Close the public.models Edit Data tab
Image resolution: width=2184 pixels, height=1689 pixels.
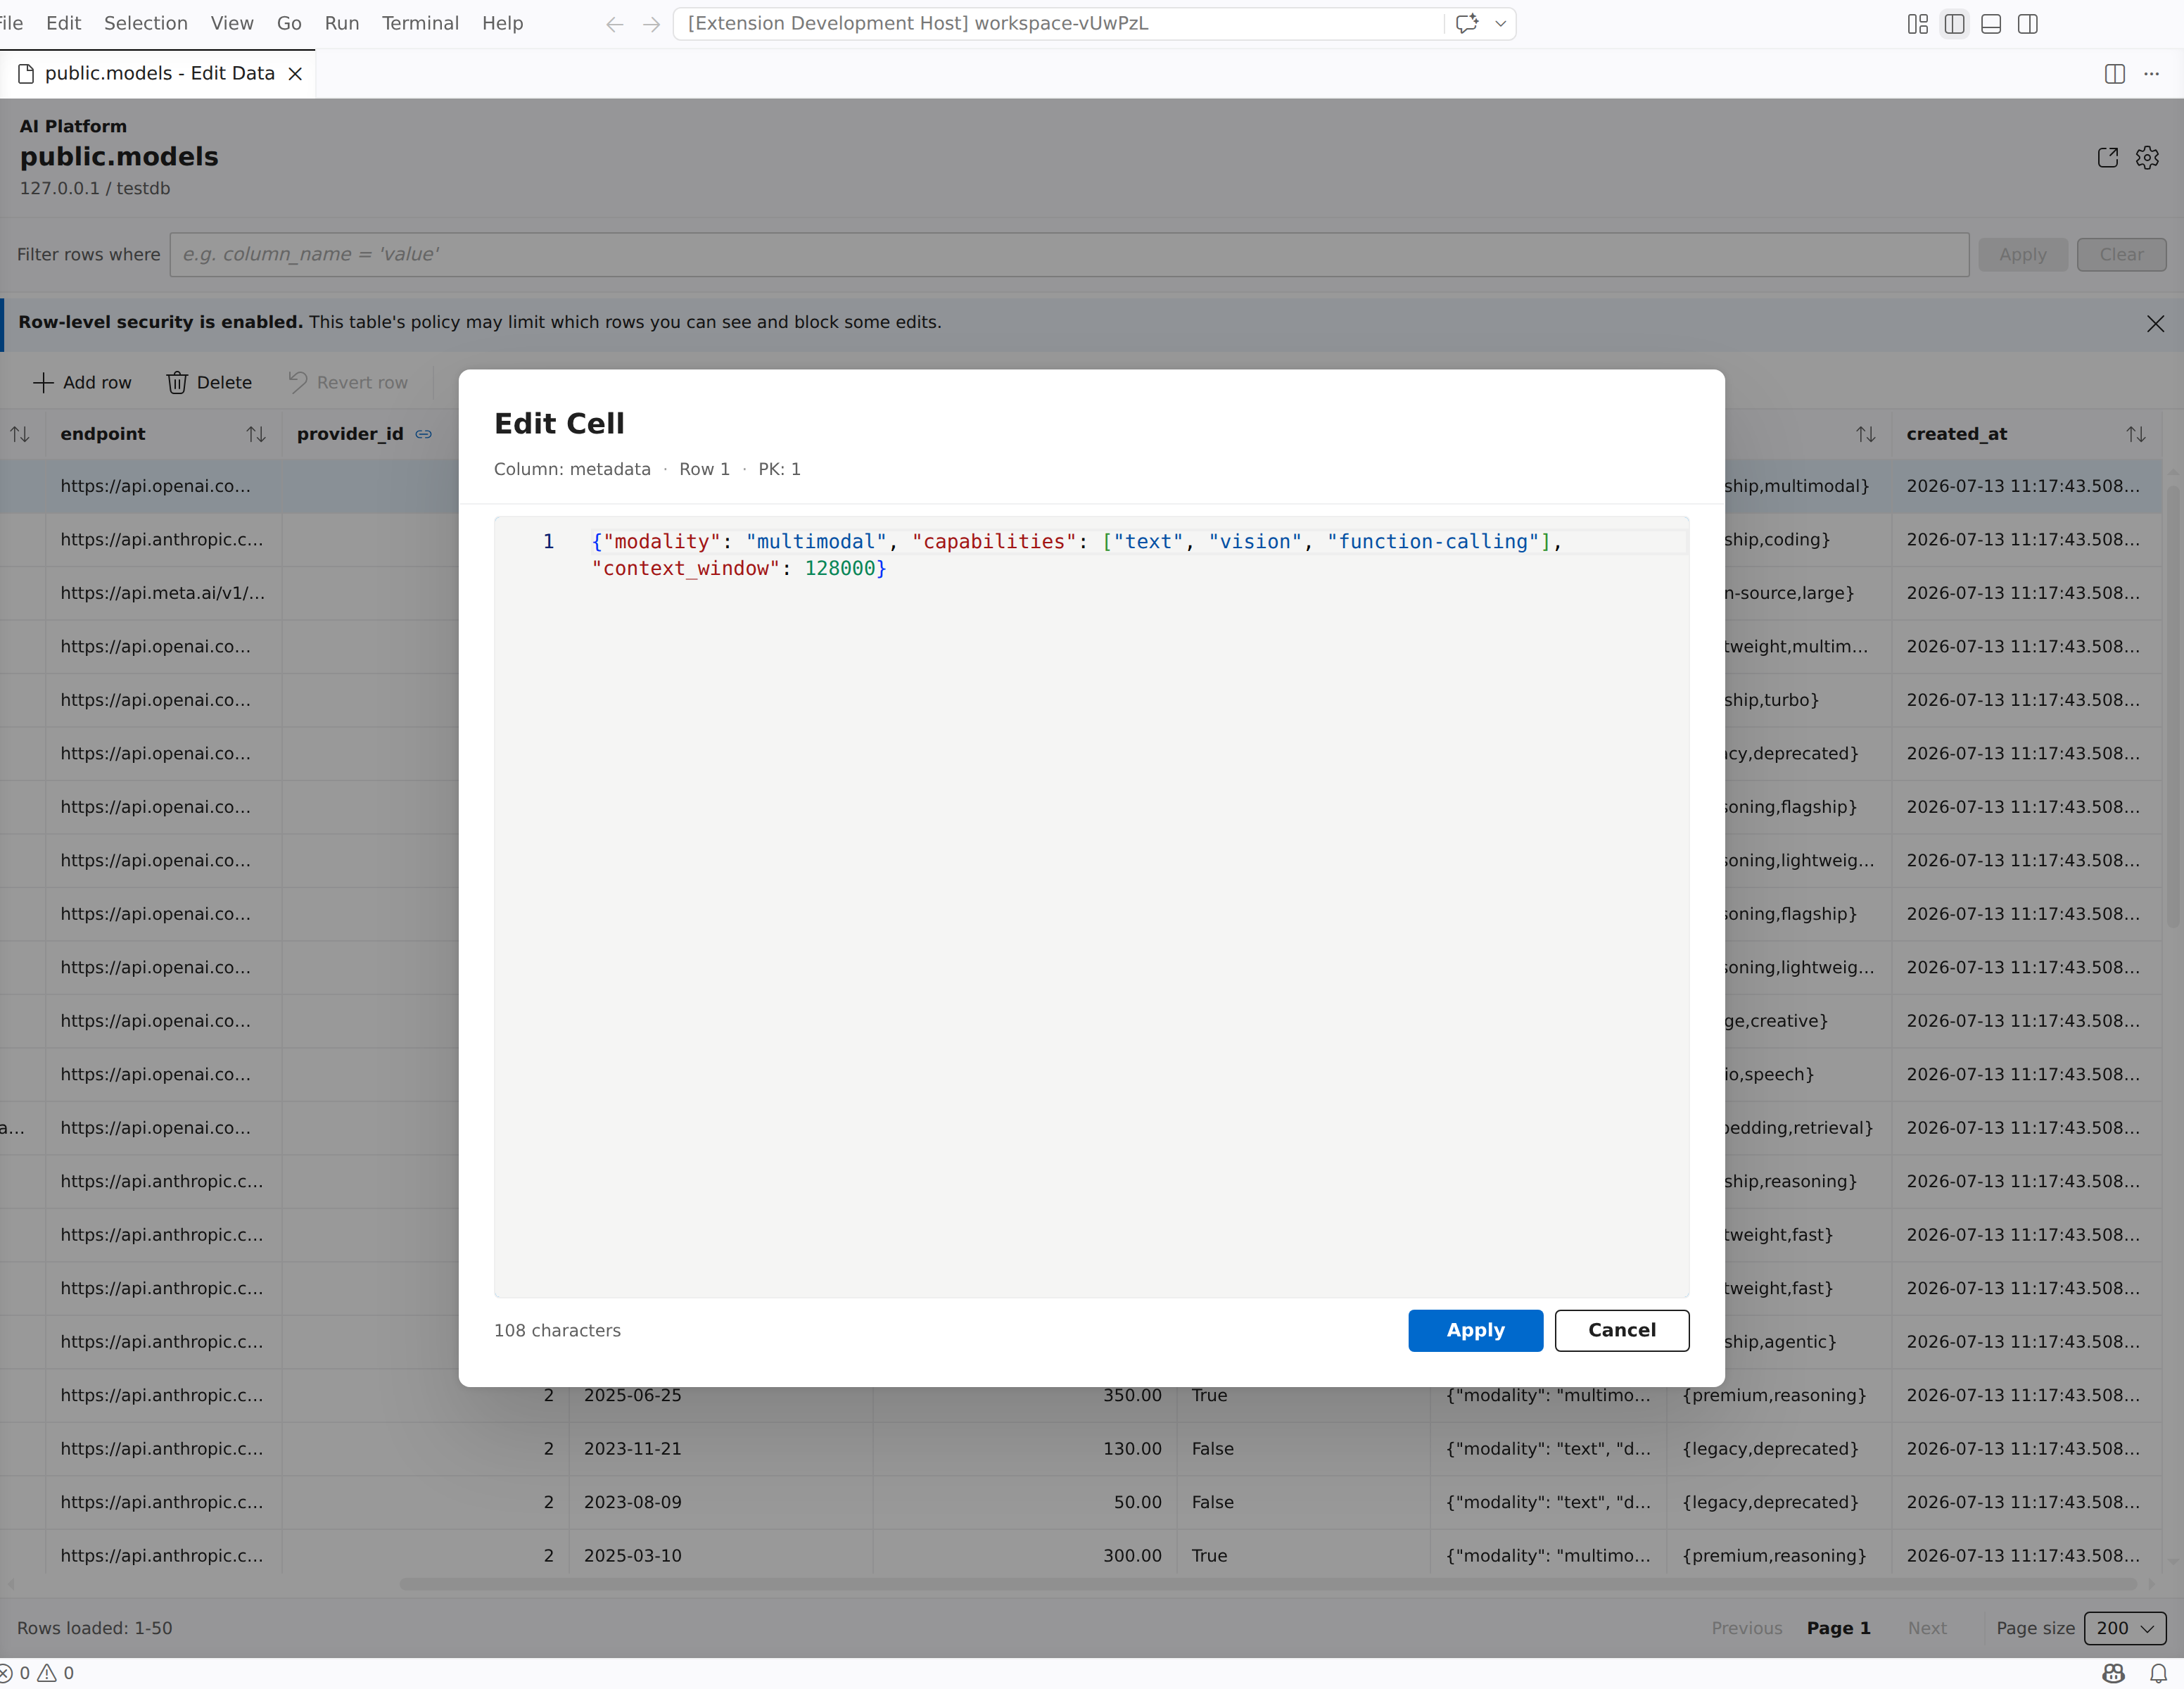point(295,73)
